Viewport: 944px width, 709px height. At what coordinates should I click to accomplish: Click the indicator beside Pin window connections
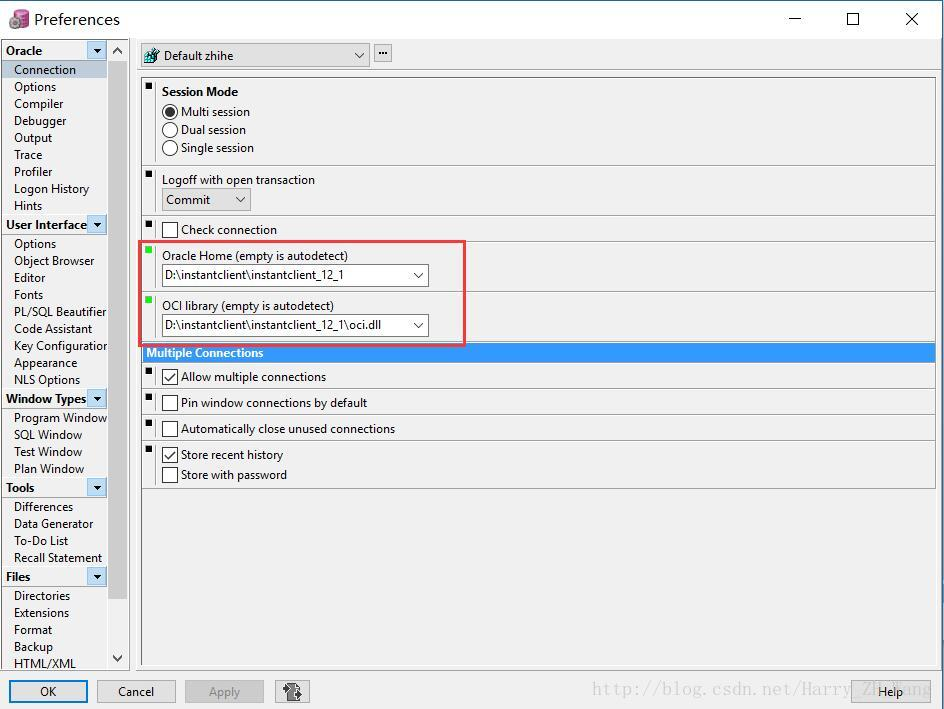click(149, 397)
